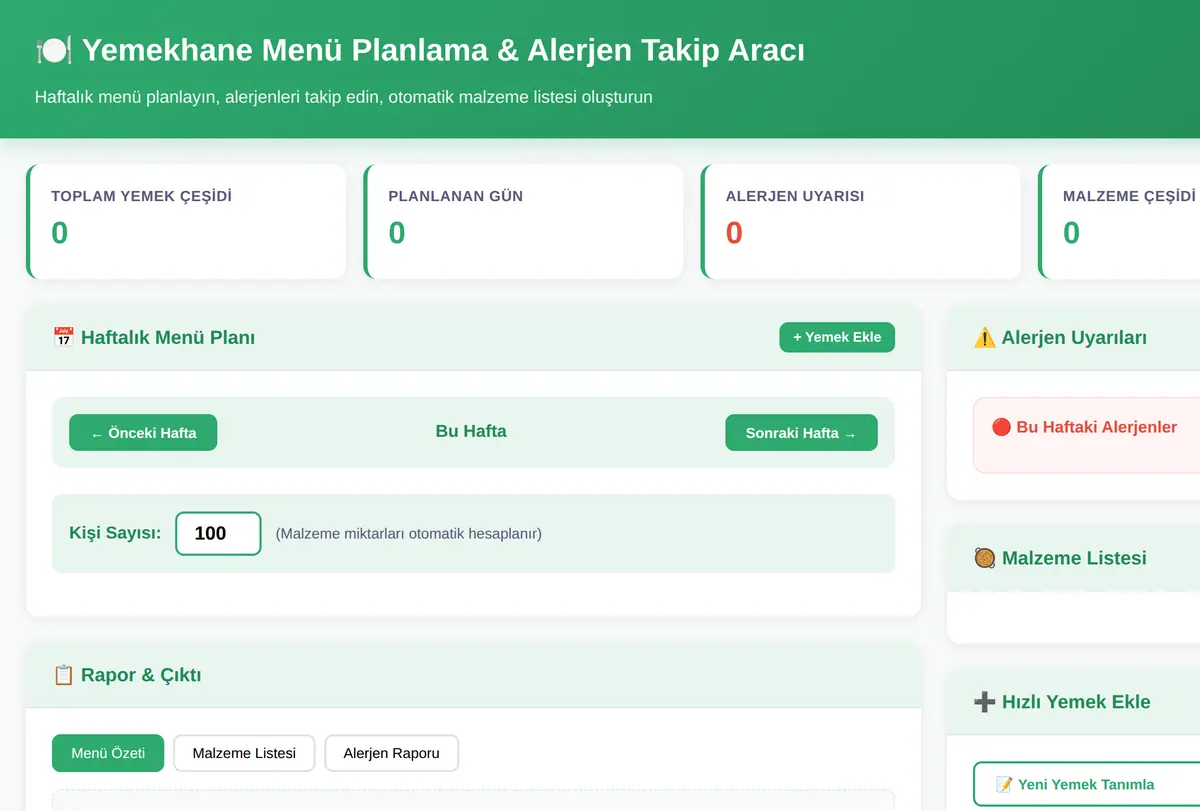This screenshot has width=1200, height=811.
Task: Click the plus icon beside Hızlı Yemek Ekle
Action: (984, 702)
